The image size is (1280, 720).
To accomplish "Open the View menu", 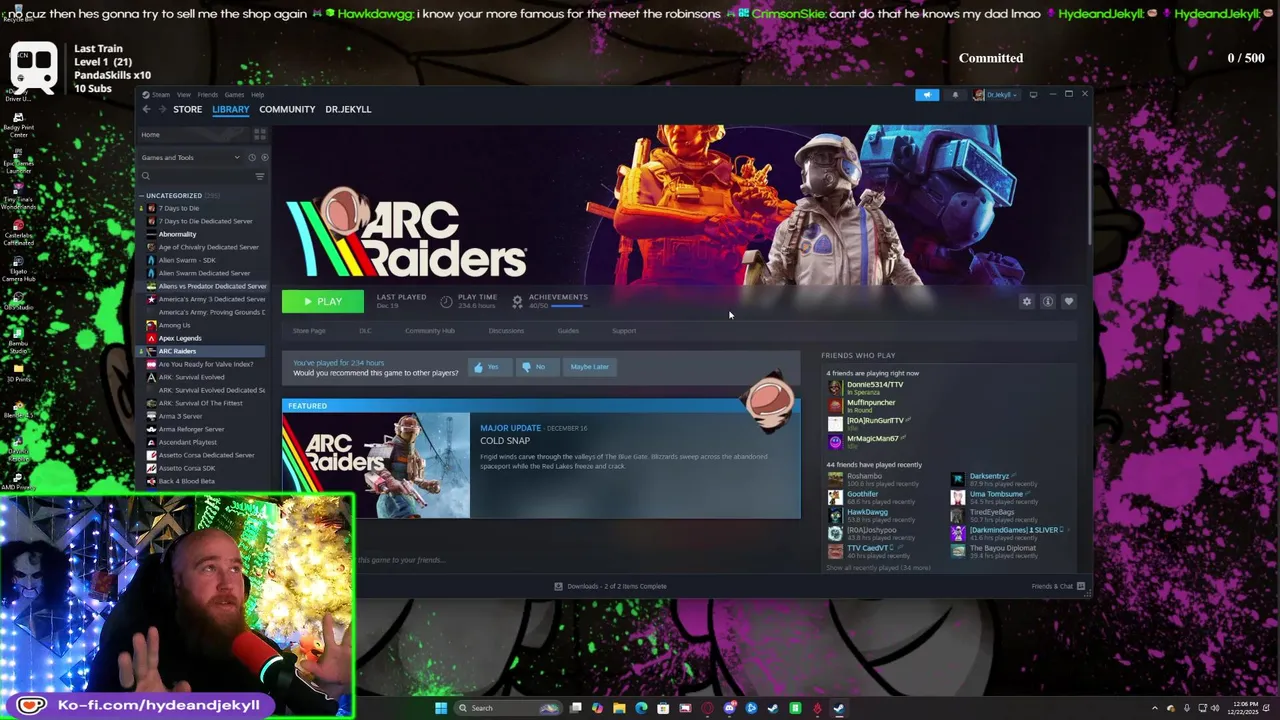I will coord(184,95).
